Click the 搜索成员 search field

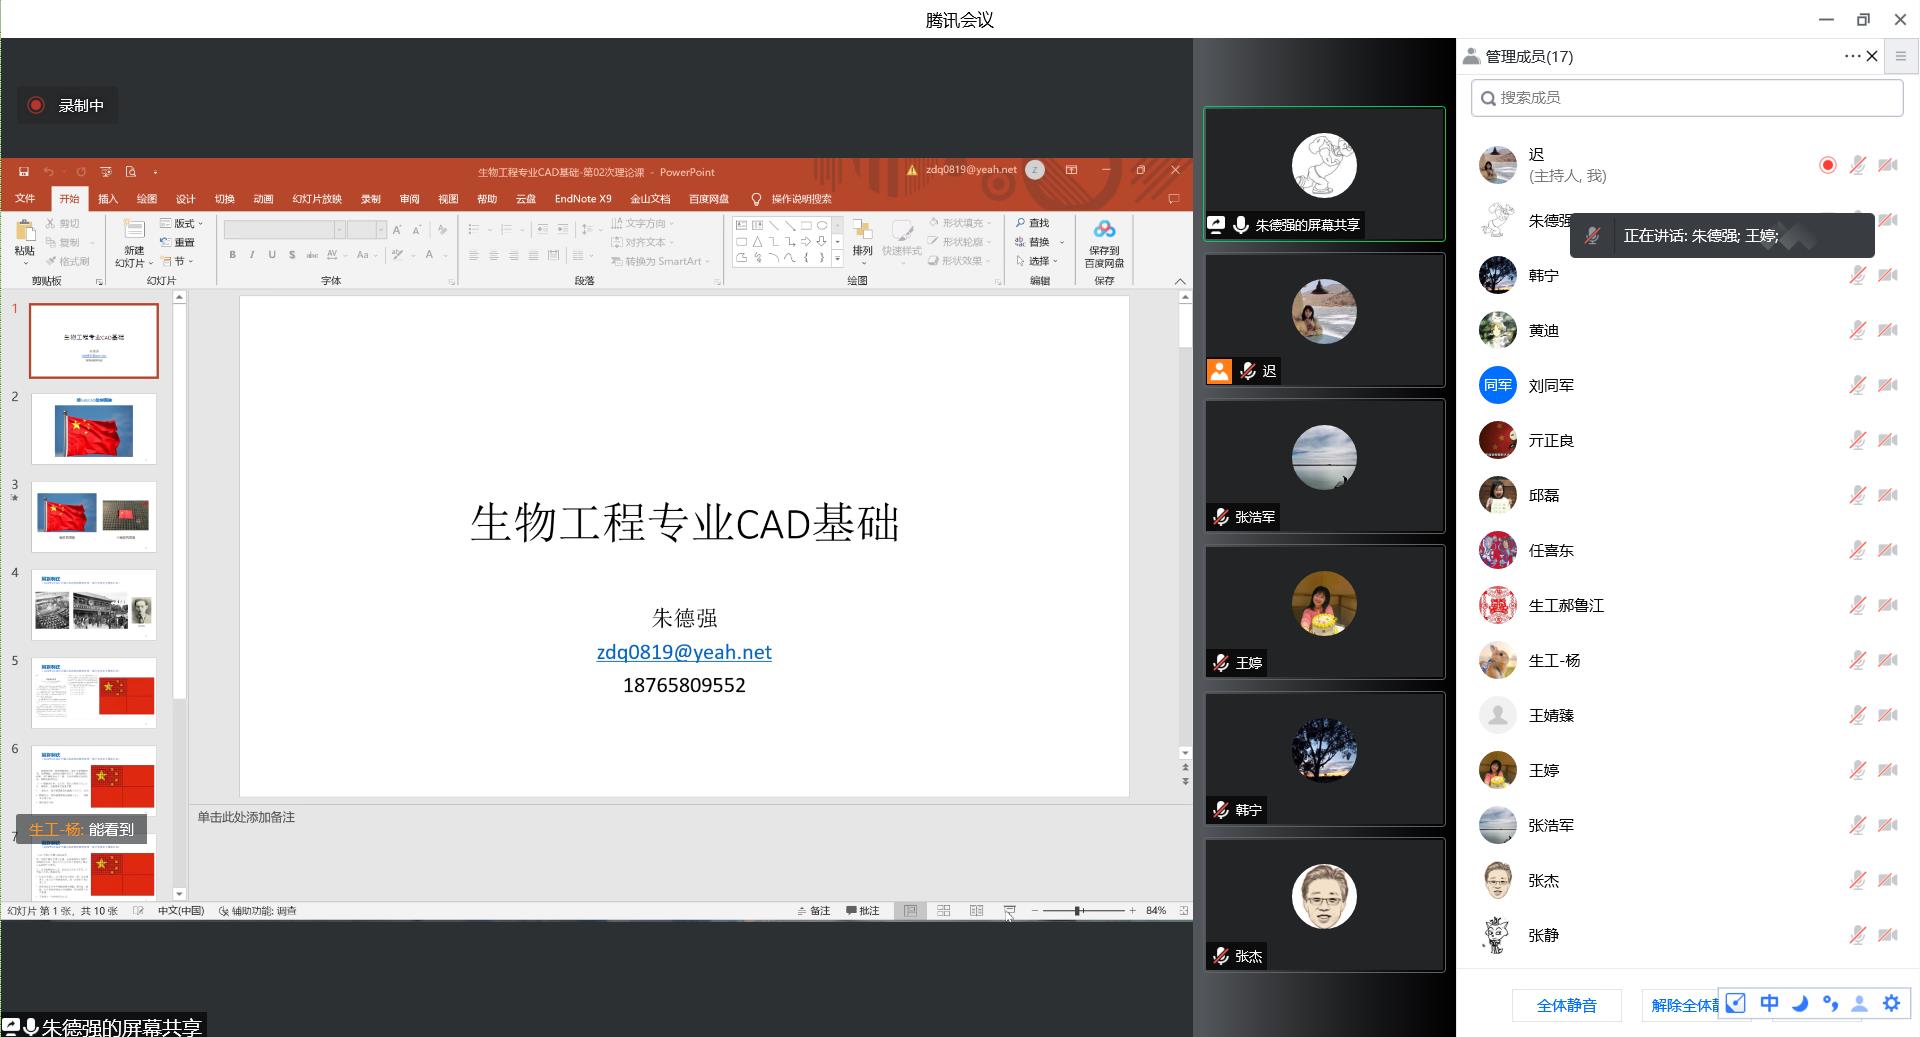tap(1686, 98)
